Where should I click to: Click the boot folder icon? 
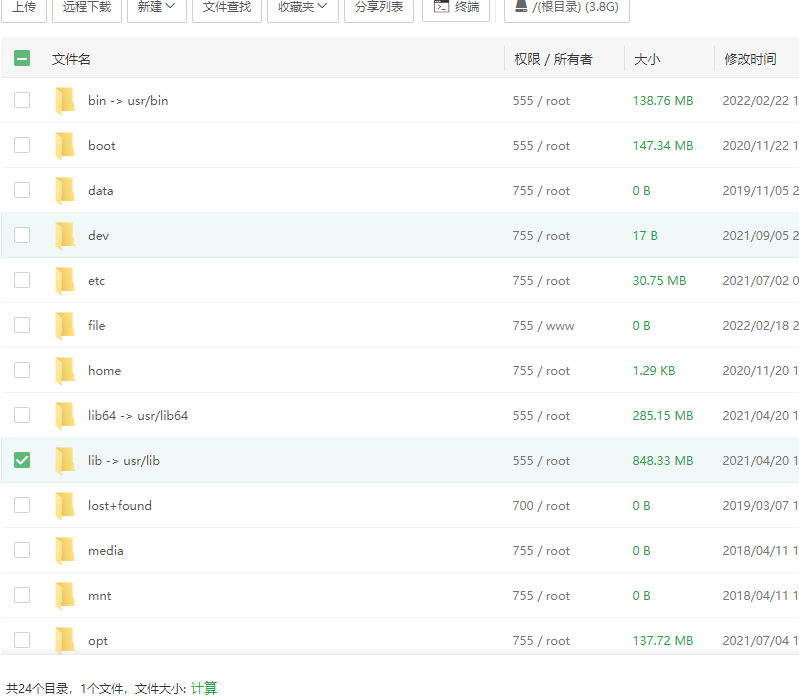tap(65, 146)
